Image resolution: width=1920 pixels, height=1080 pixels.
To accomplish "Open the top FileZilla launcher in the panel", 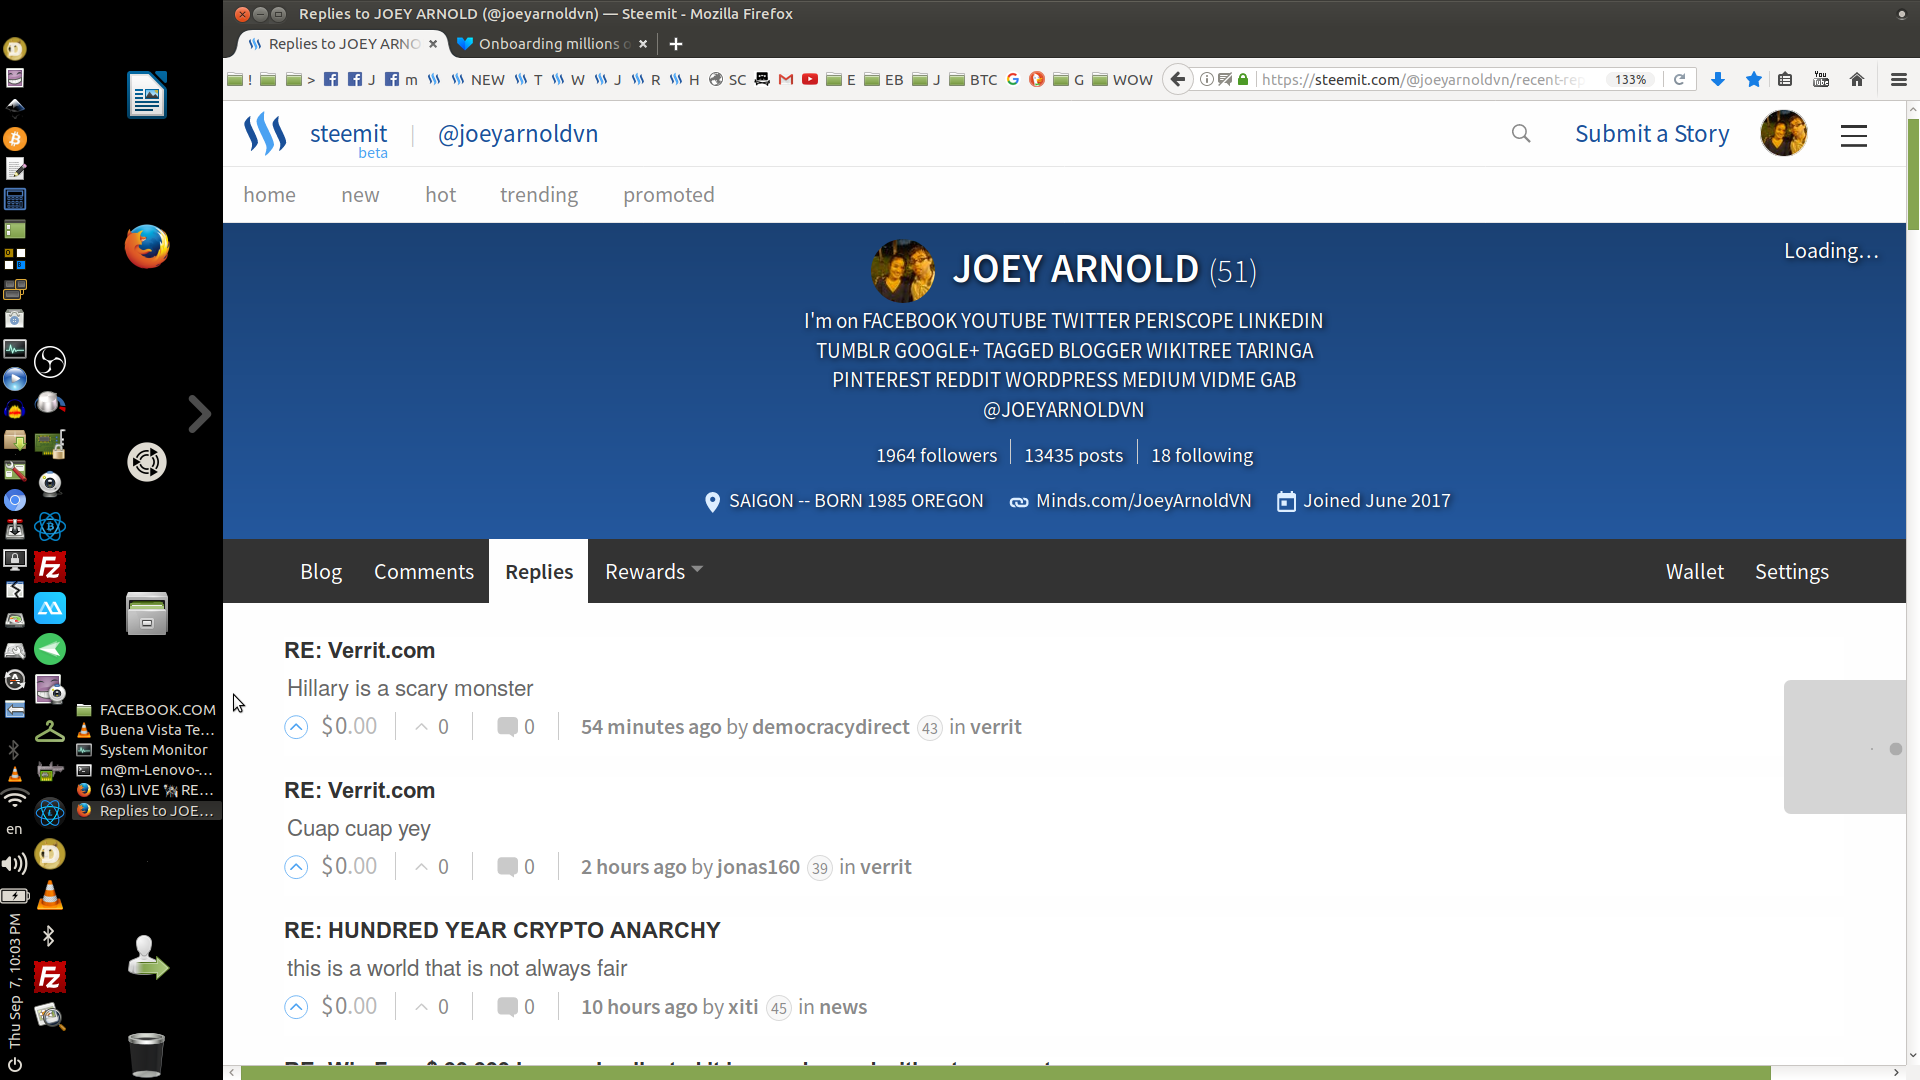I will [x=50, y=568].
